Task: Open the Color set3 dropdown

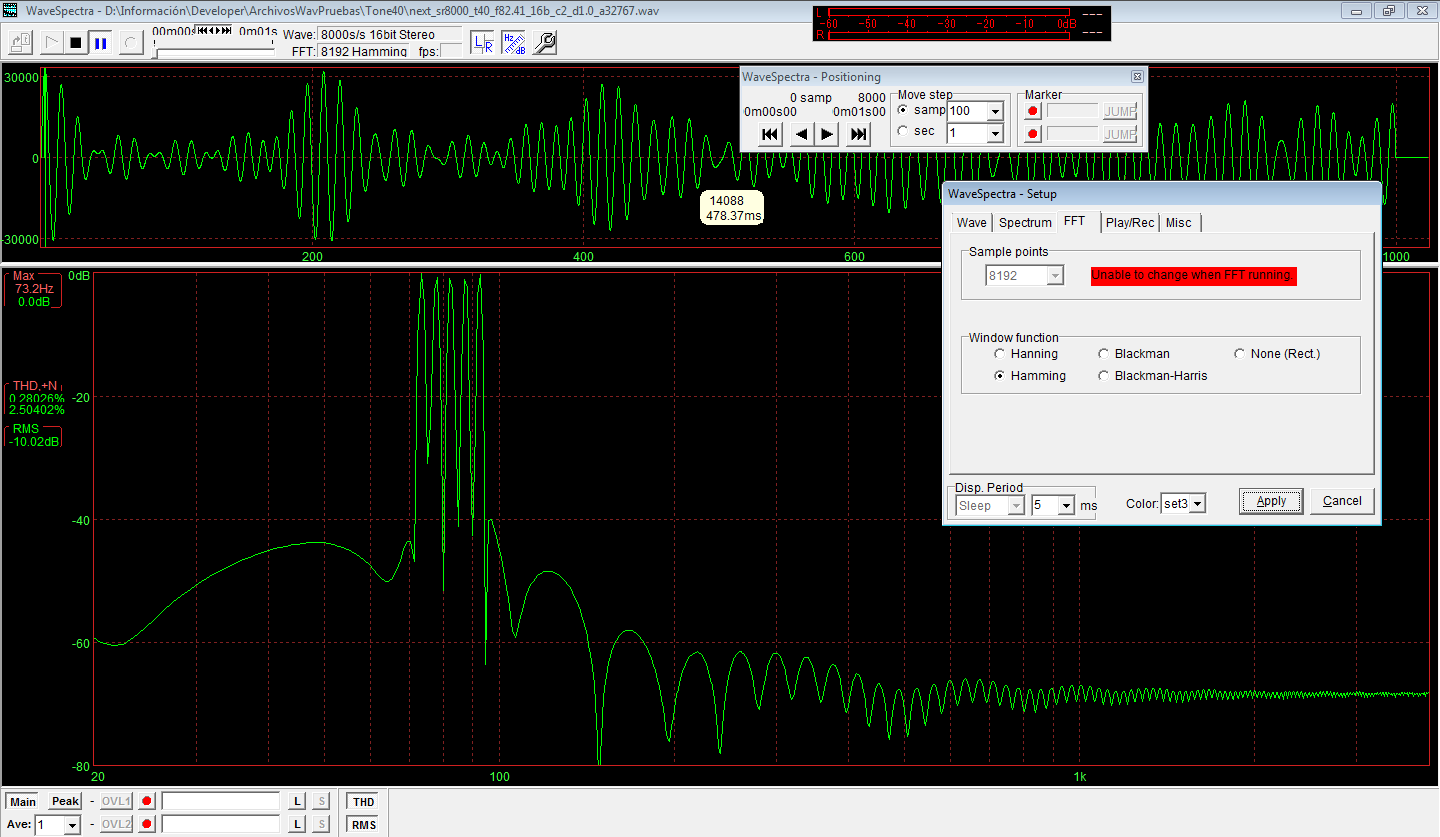Action: pos(1197,504)
